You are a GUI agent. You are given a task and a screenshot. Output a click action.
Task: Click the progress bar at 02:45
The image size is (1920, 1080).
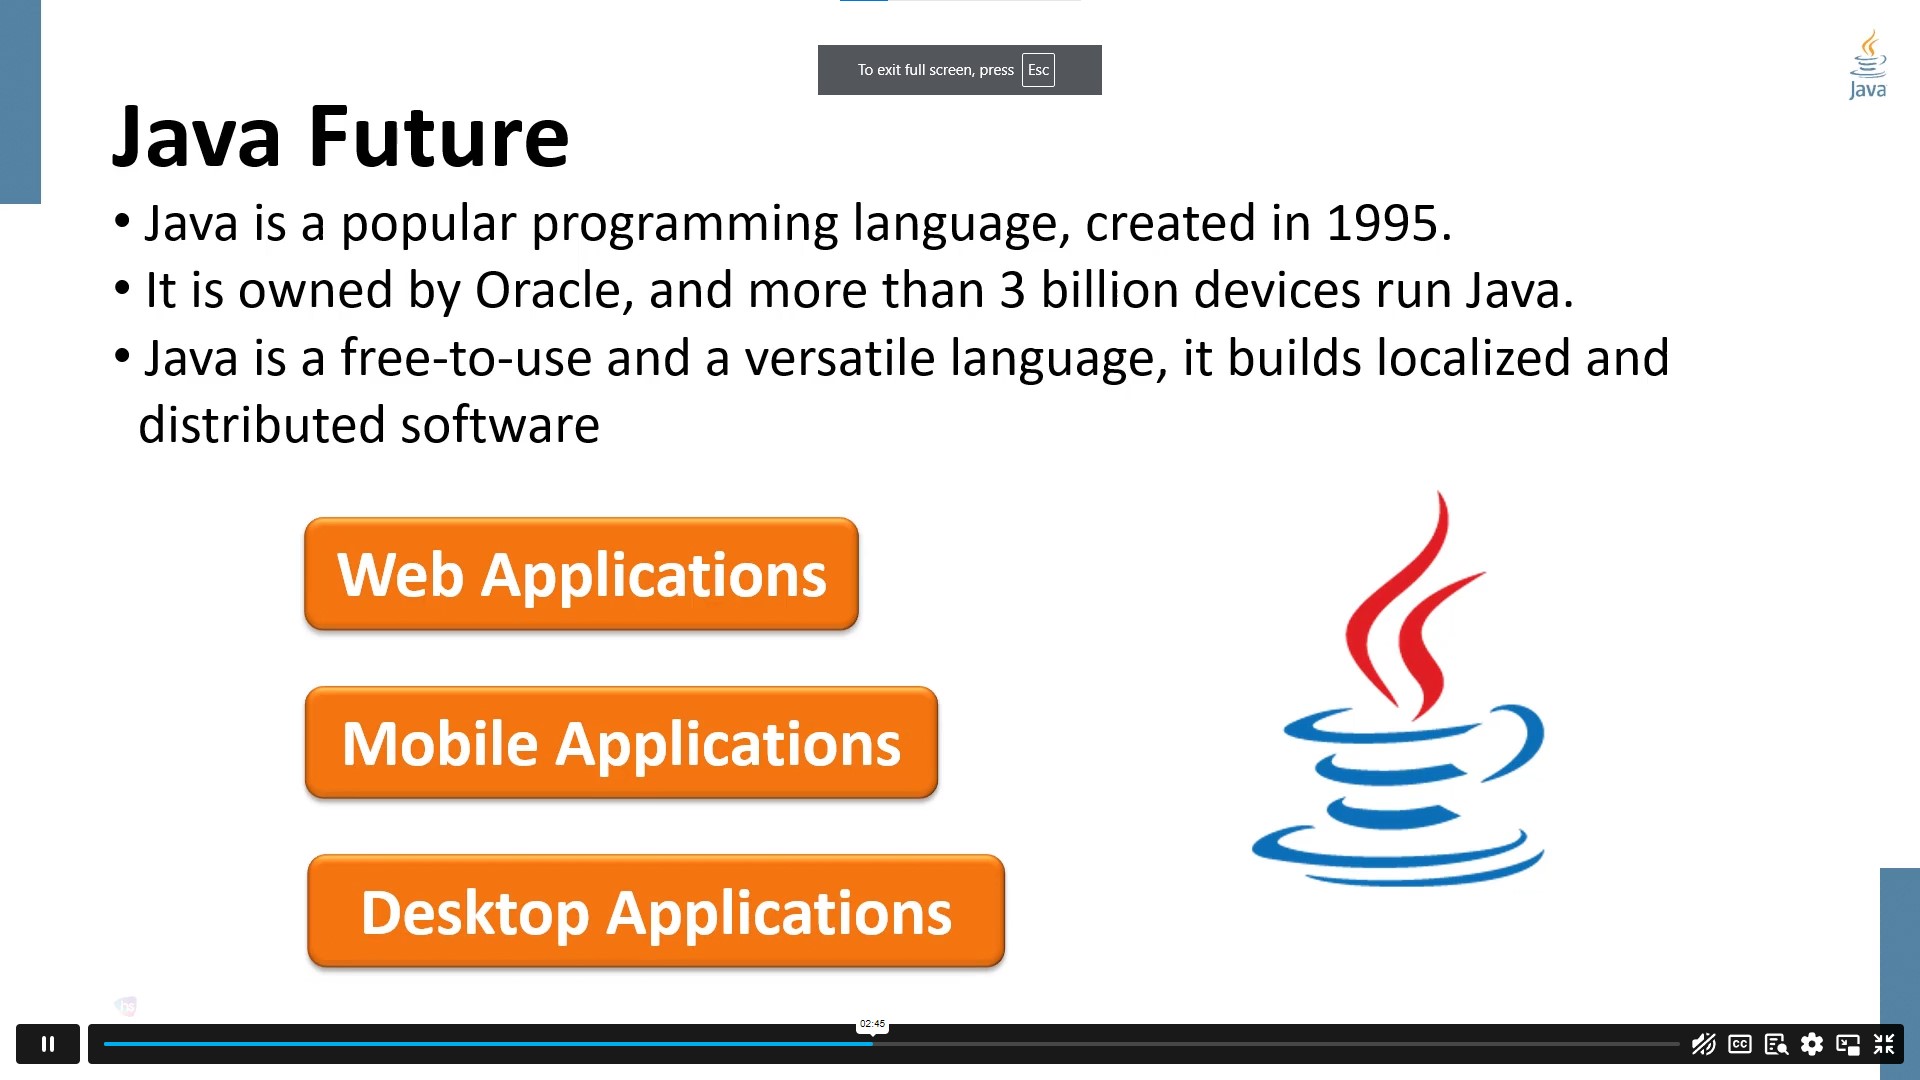coord(869,1042)
